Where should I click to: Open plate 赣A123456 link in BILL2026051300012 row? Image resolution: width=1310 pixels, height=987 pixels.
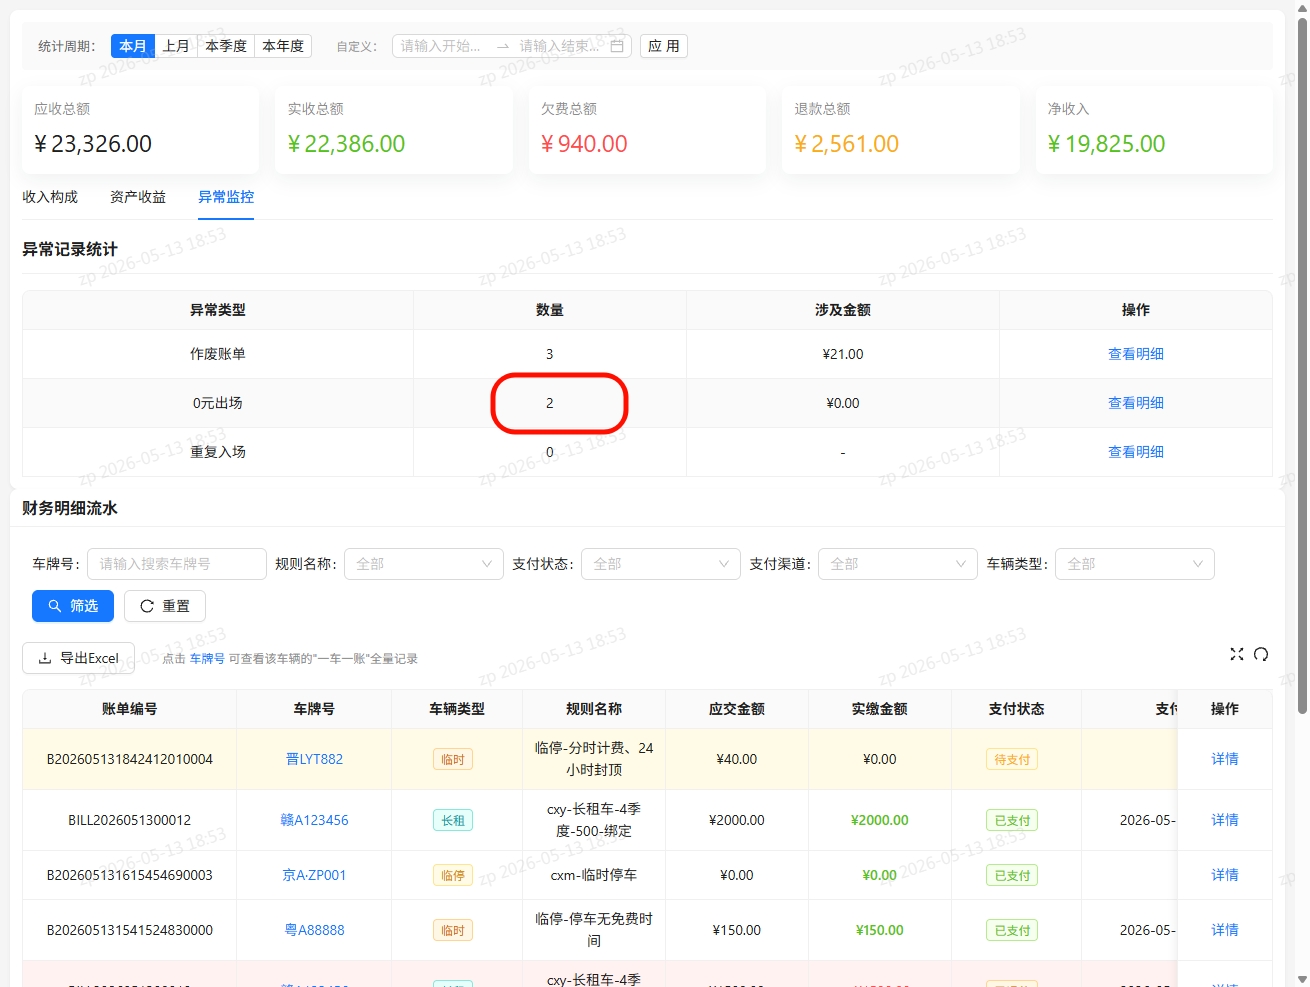click(x=314, y=820)
